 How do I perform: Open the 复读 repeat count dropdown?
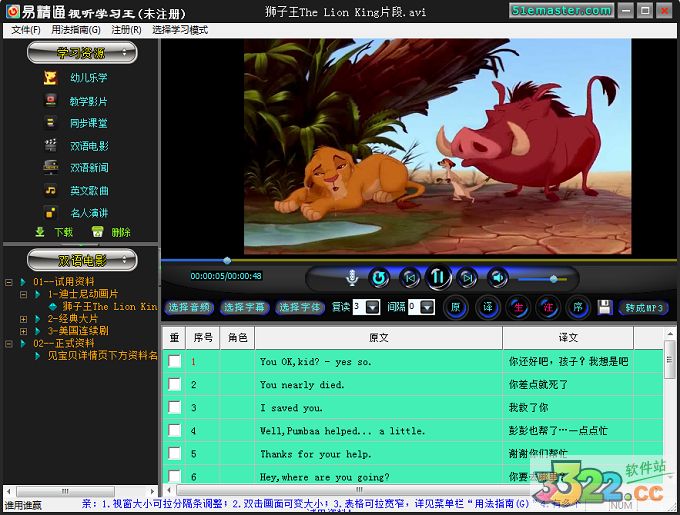pyautogui.click(x=373, y=307)
